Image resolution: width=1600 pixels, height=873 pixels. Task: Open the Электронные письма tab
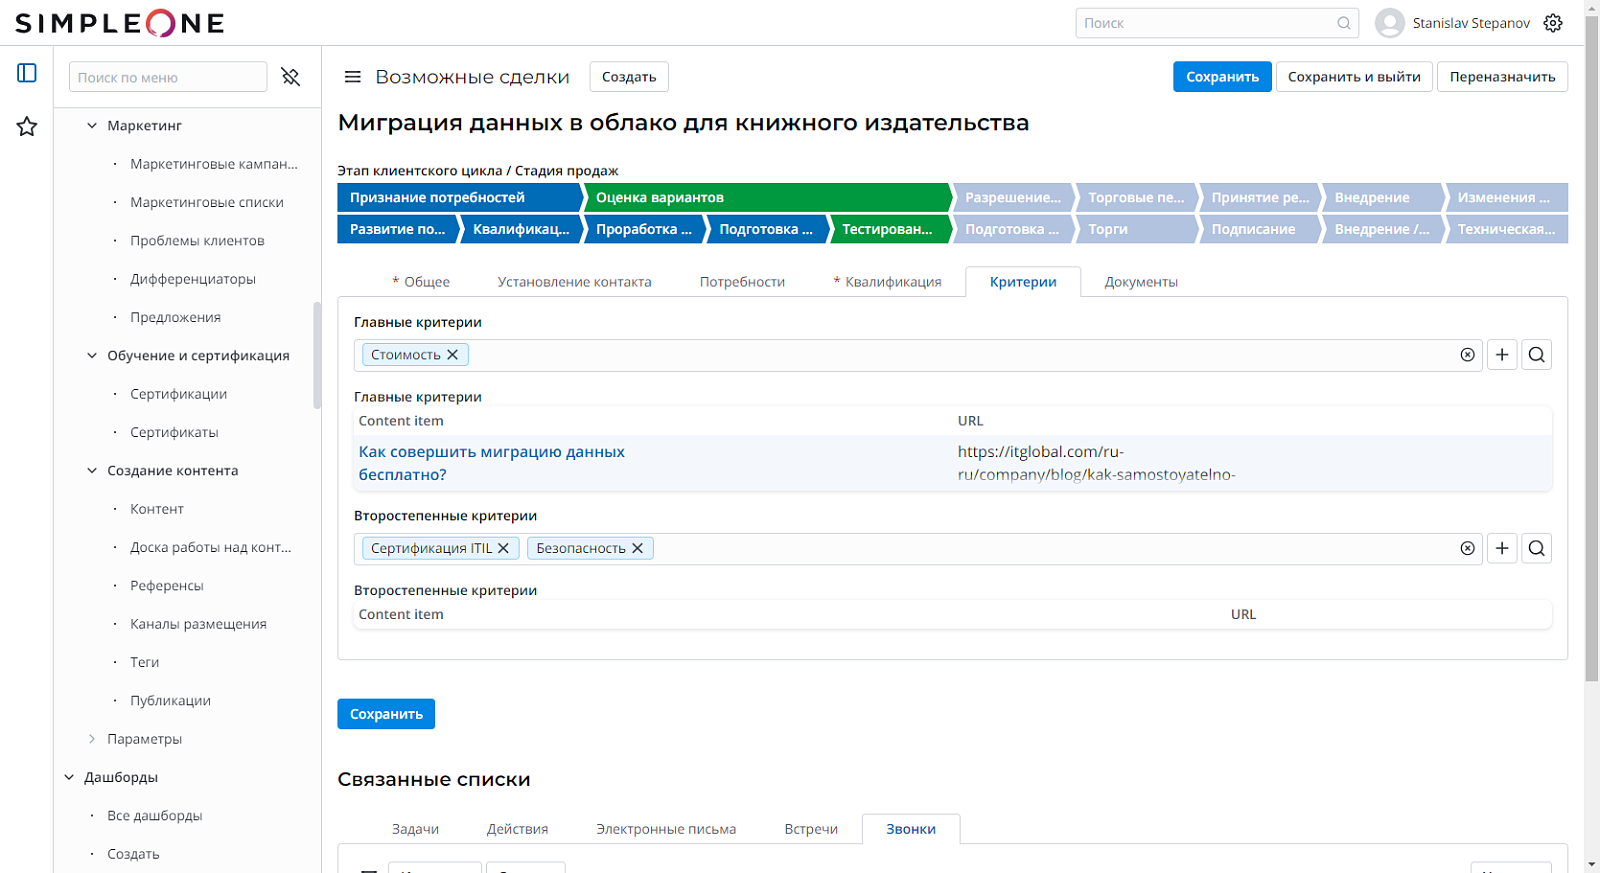point(666,829)
